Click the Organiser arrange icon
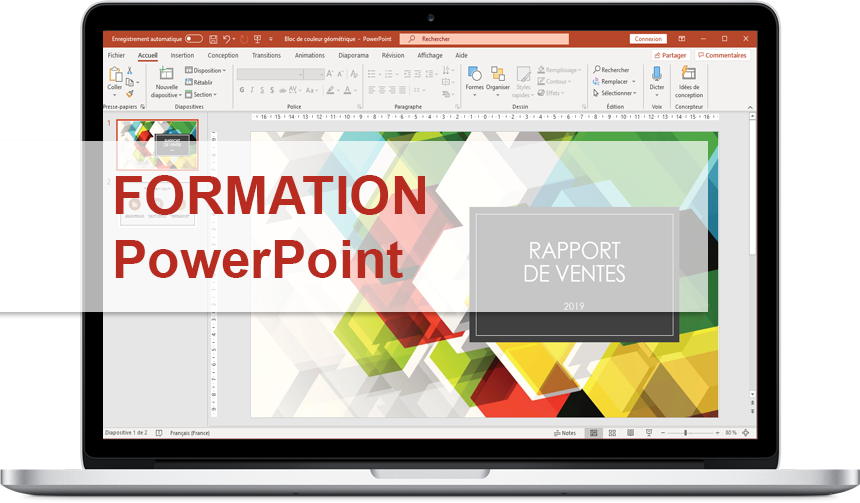The image size is (860, 503). click(497, 74)
